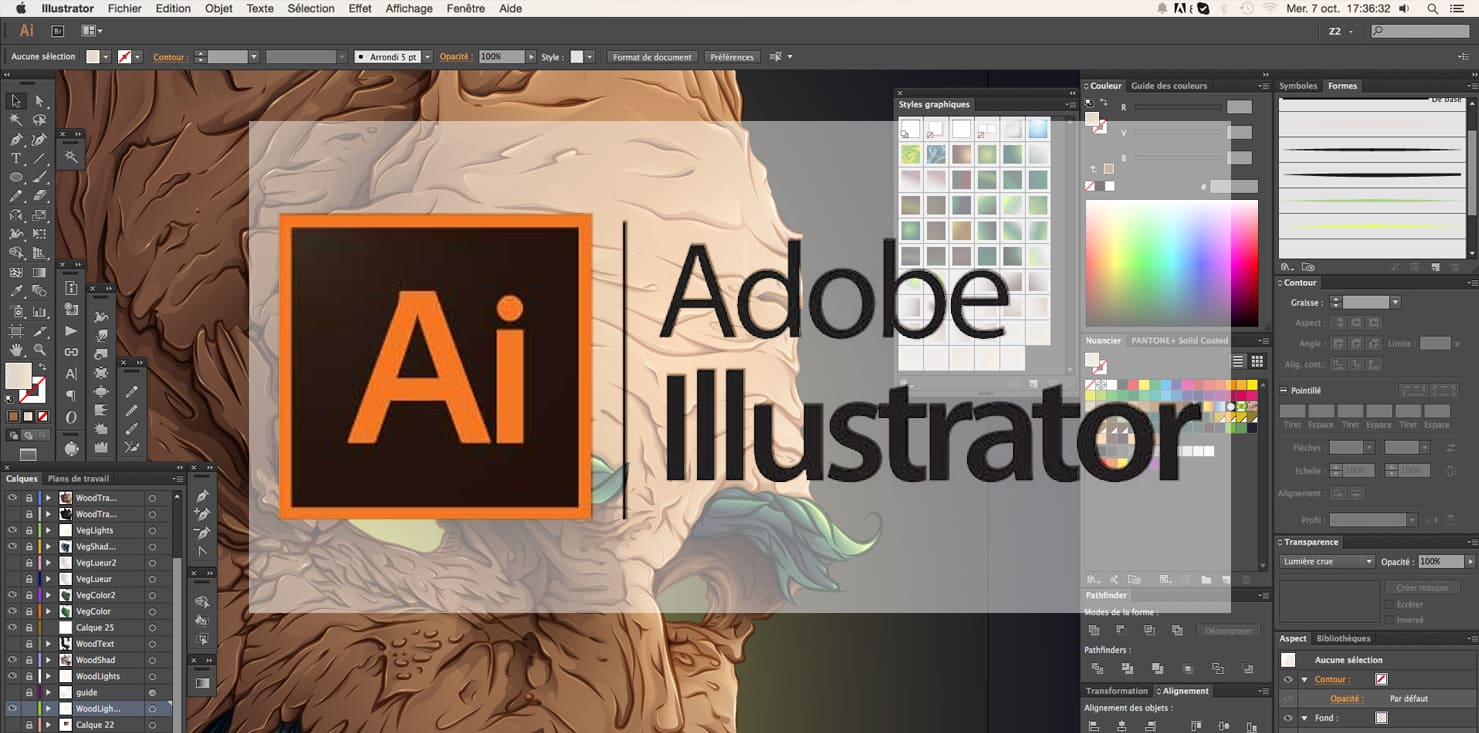Select the Gradient tool in the toolbox
Screen dimensions: 1479x733
coord(40,273)
